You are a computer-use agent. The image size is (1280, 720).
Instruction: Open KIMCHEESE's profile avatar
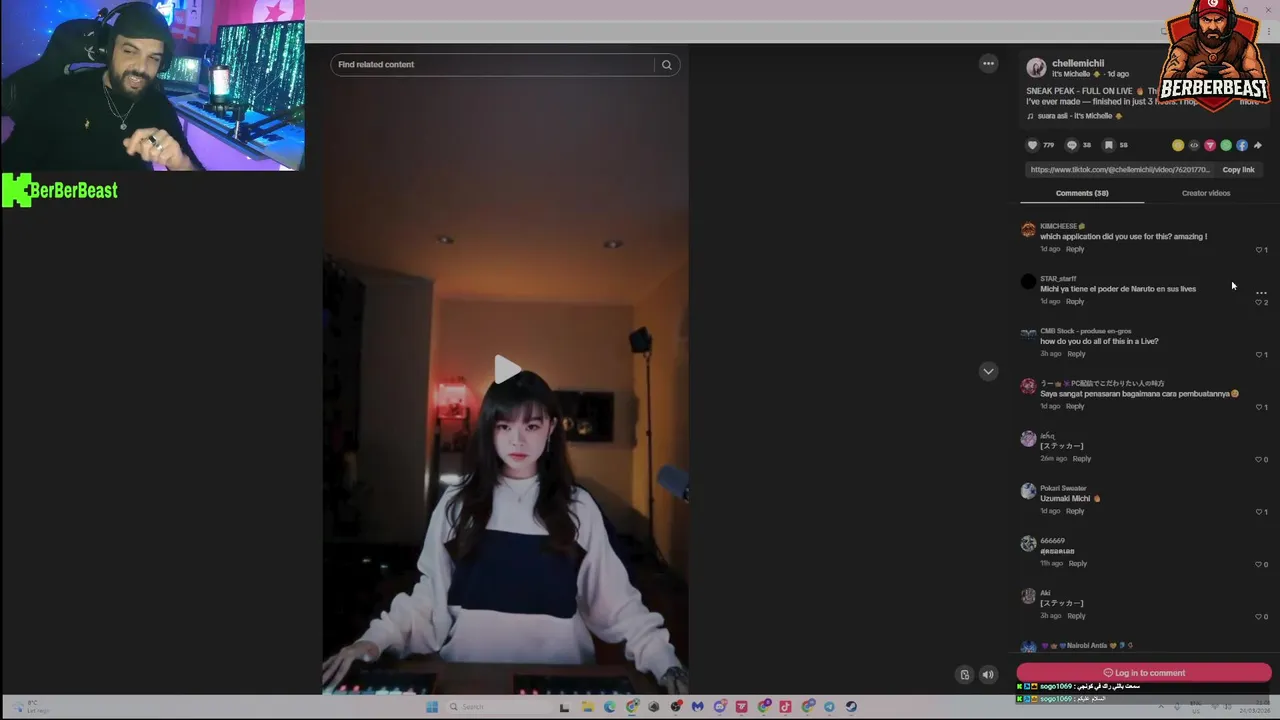point(1028,230)
